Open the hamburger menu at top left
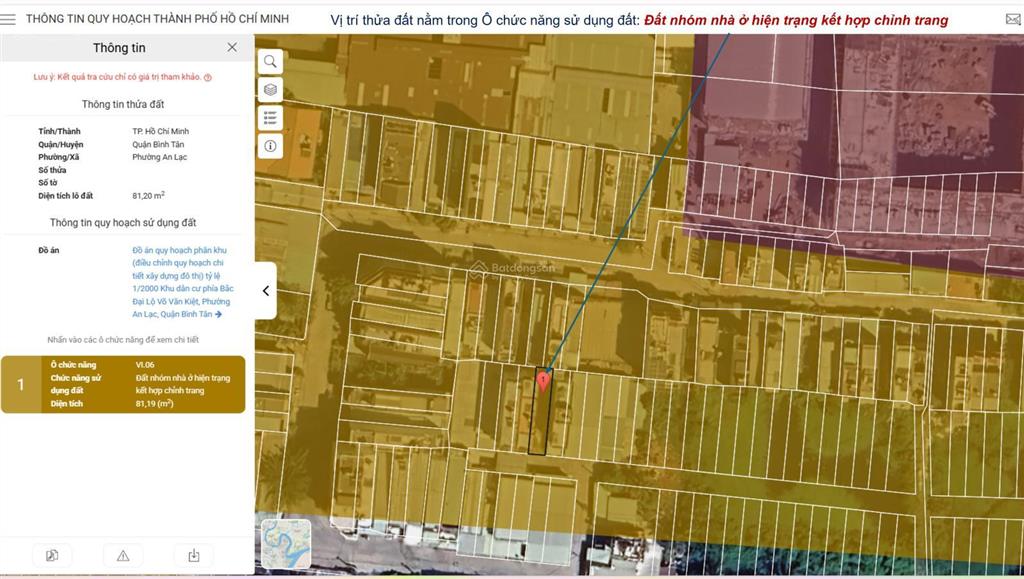This screenshot has height=579, width=1024. pos(9,18)
